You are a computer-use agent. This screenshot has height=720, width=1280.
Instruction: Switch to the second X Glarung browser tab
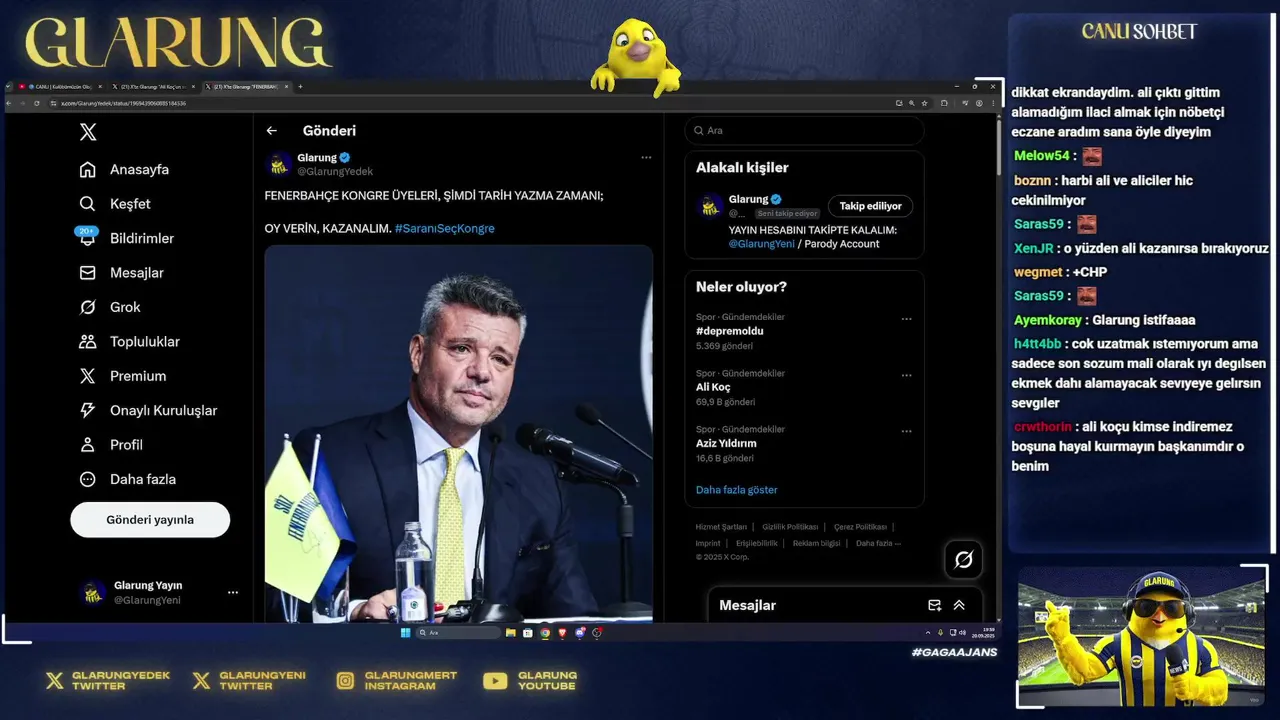click(x=152, y=87)
